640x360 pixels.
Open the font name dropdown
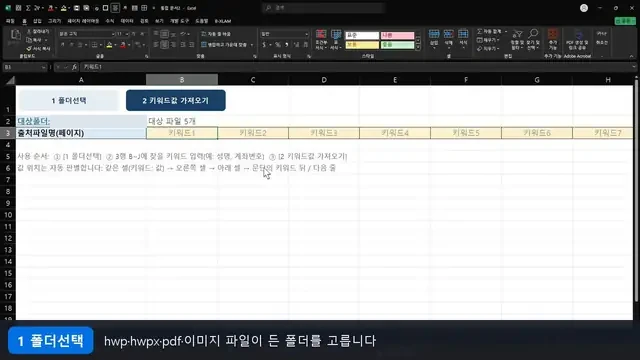tap(113, 34)
